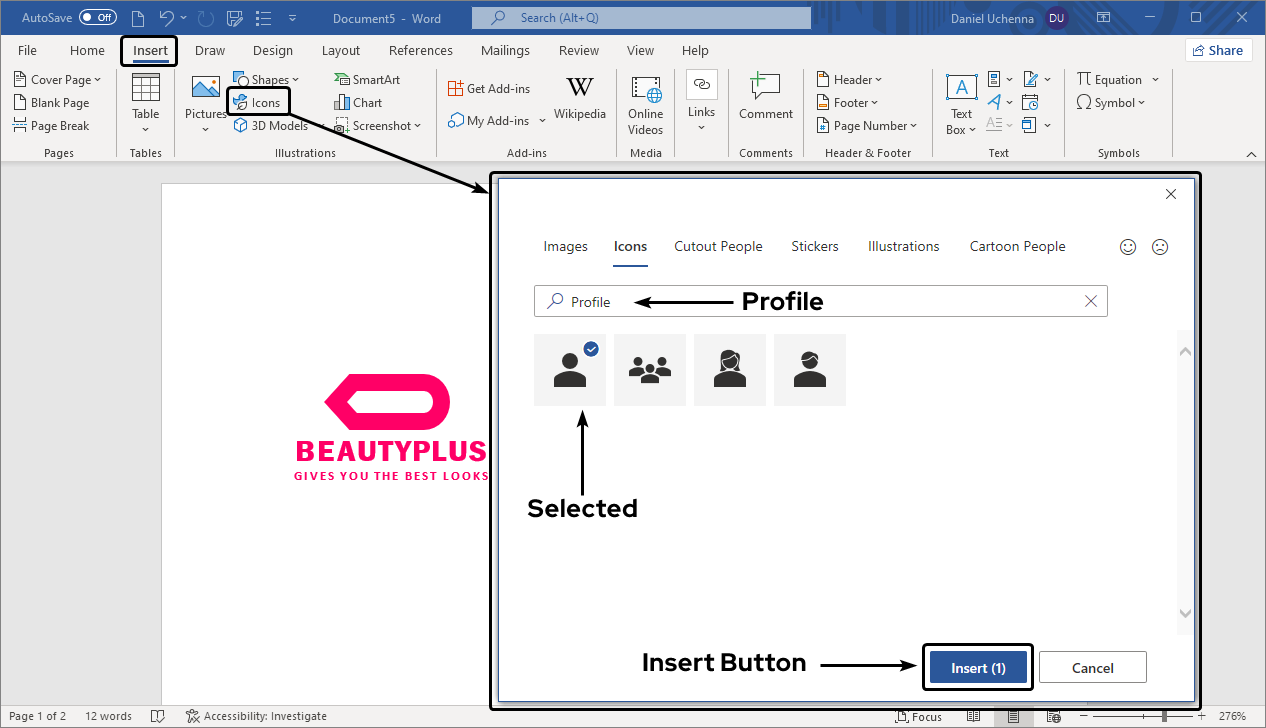Viewport: 1266px width, 728px height.
Task: Deselect the checked single person icon
Action: (x=570, y=370)
